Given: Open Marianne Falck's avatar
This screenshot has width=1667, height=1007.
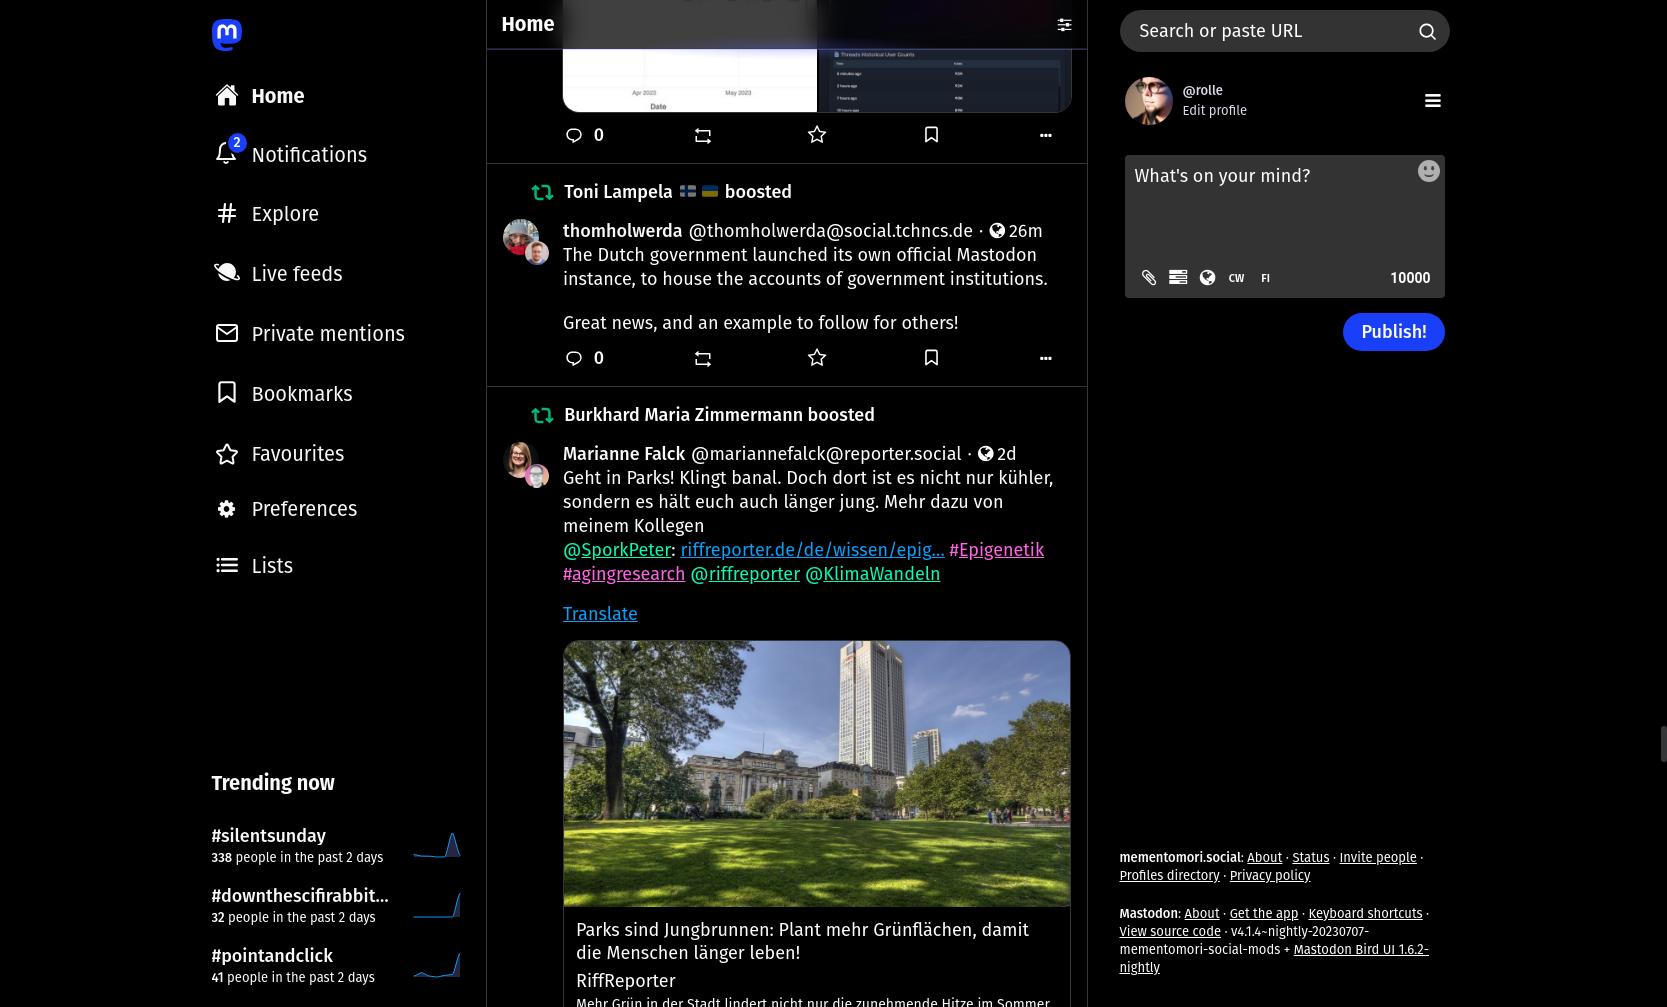Looking at the screenshot, I should [x=520, y=461].
